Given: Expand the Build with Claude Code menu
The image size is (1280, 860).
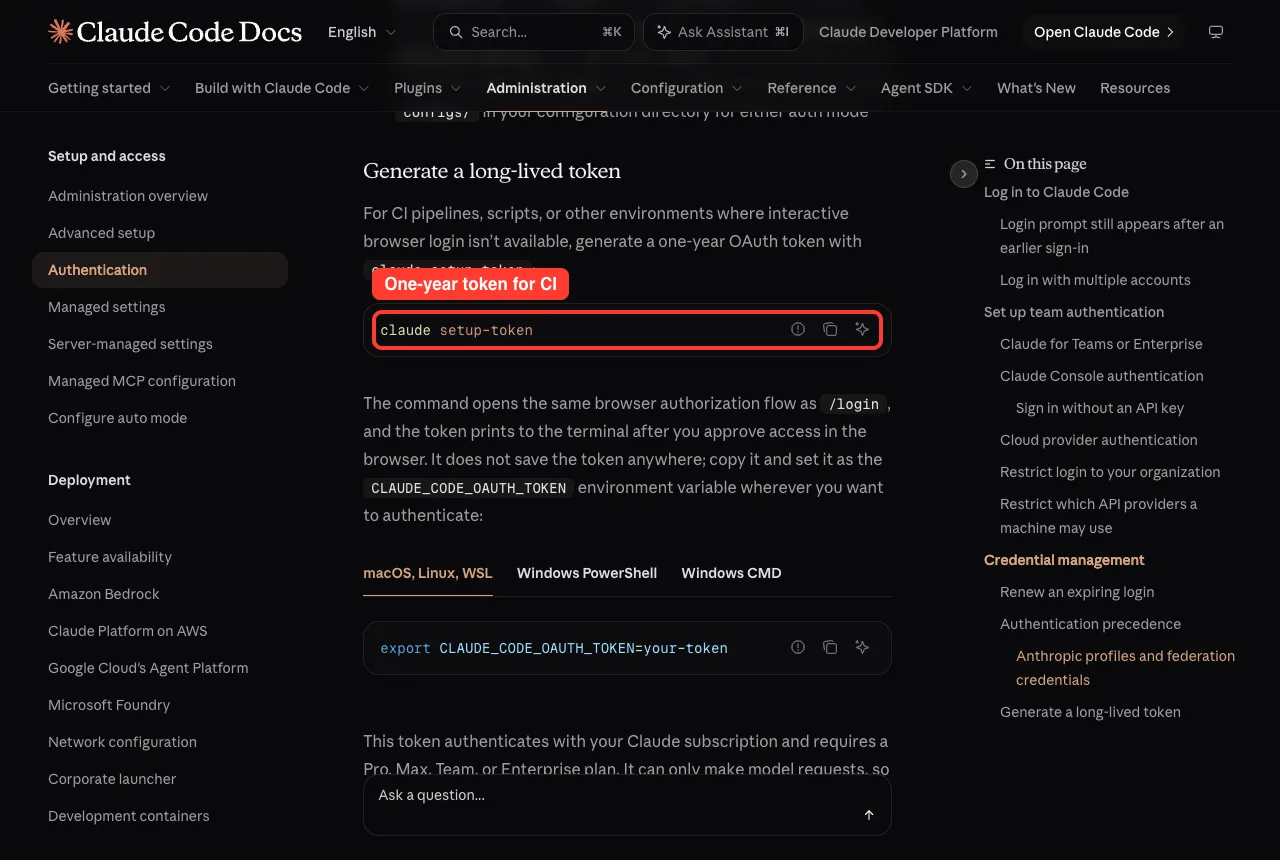Looking at the screenshot, I should [x=282, y=88].
